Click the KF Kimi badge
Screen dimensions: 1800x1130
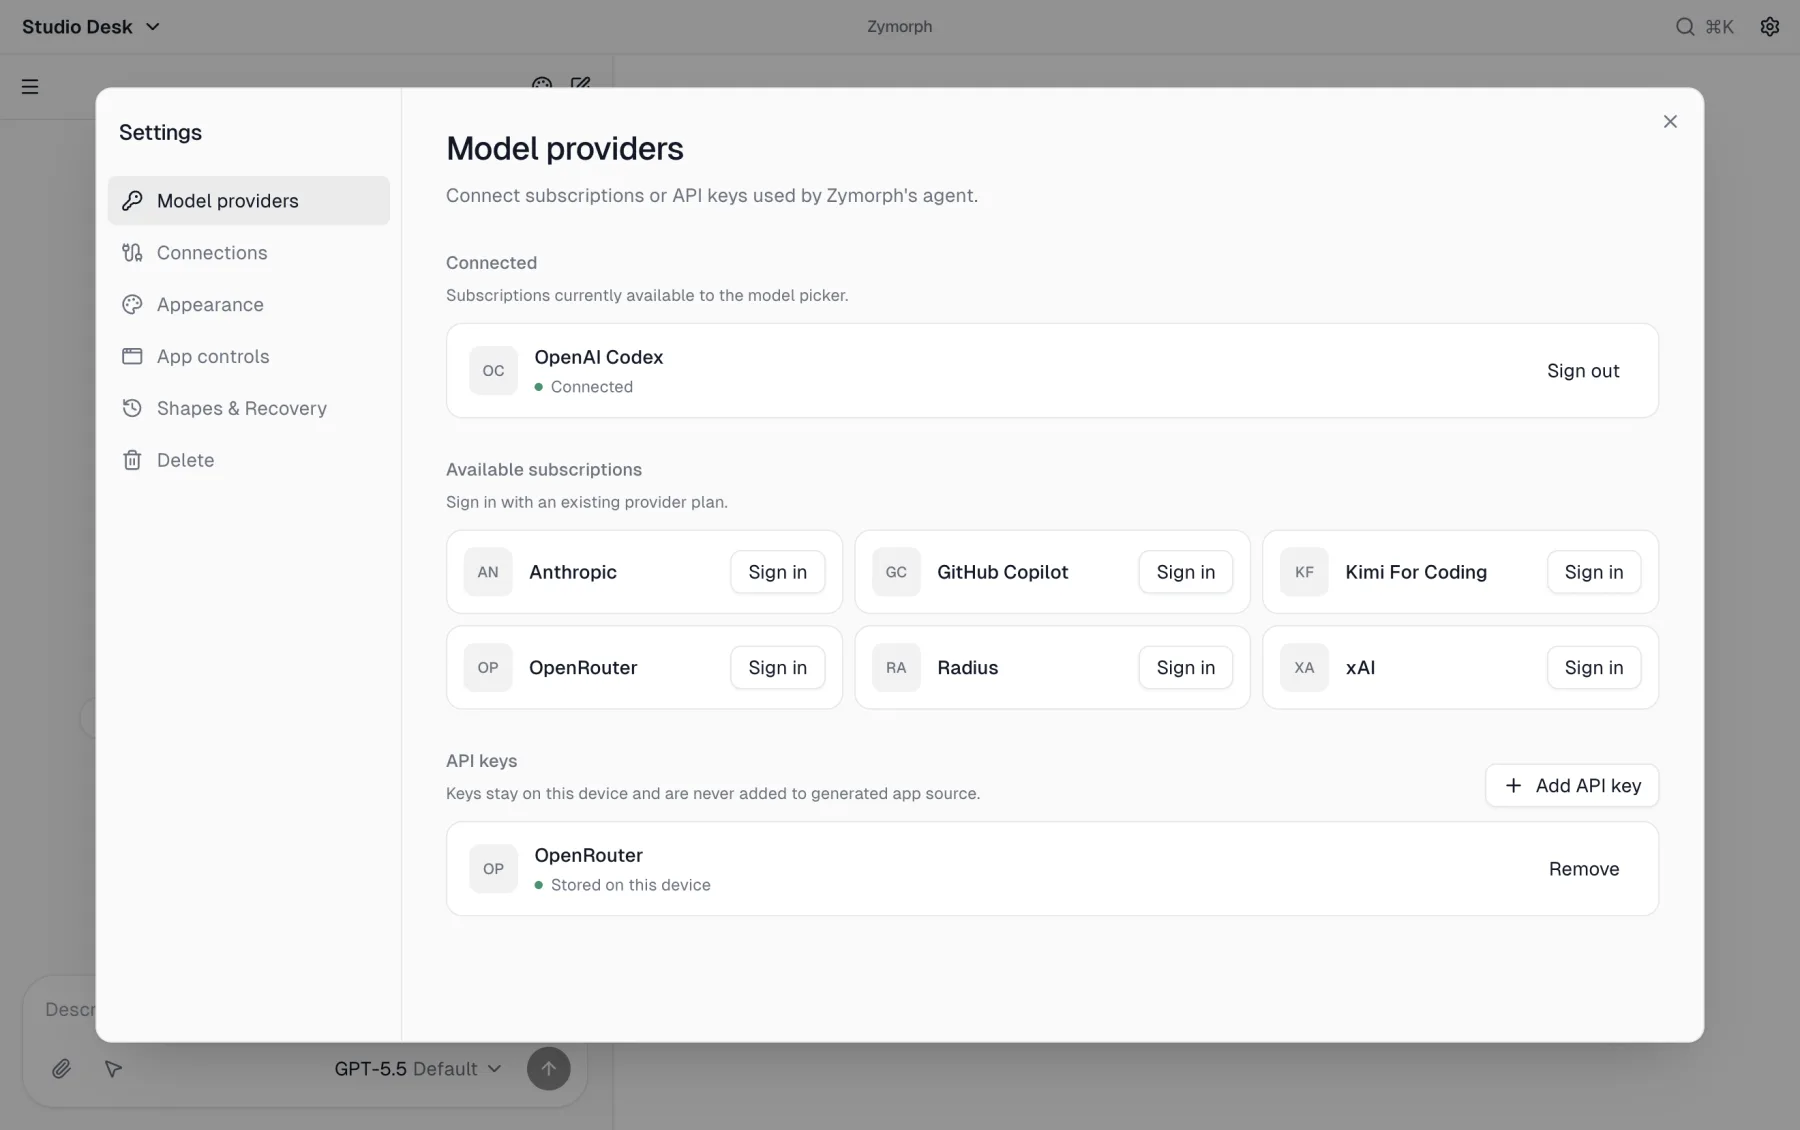(1304, 572)
